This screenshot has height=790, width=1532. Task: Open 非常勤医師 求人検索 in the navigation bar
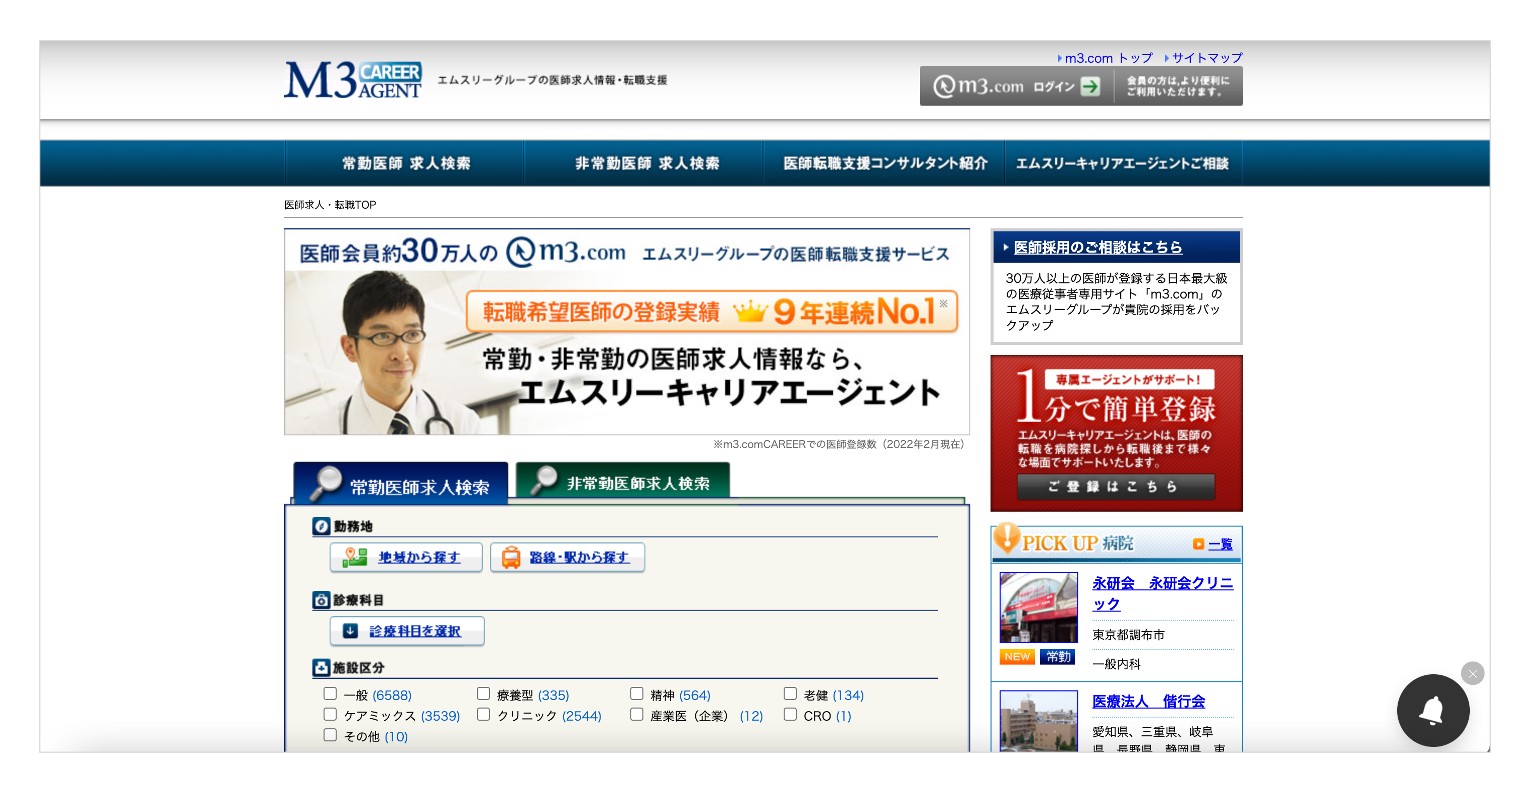pyautogui.click(x=645, y=163)
